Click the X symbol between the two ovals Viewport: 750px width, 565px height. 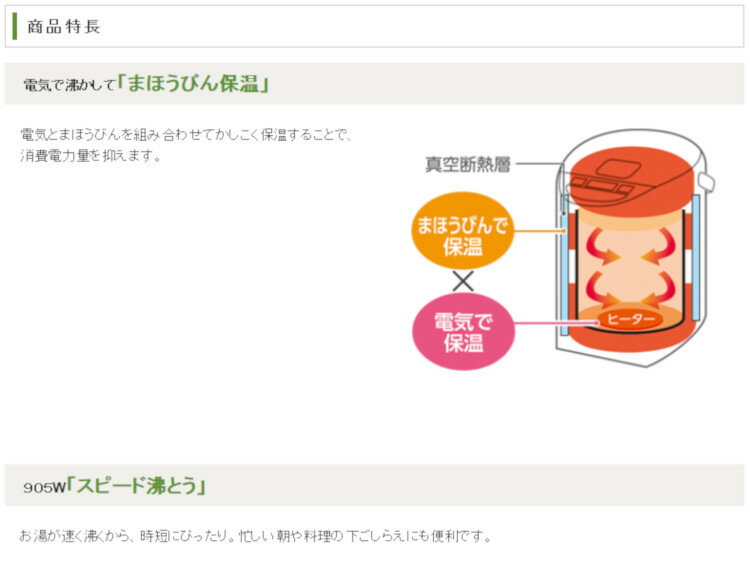click(x=463, y=281)
